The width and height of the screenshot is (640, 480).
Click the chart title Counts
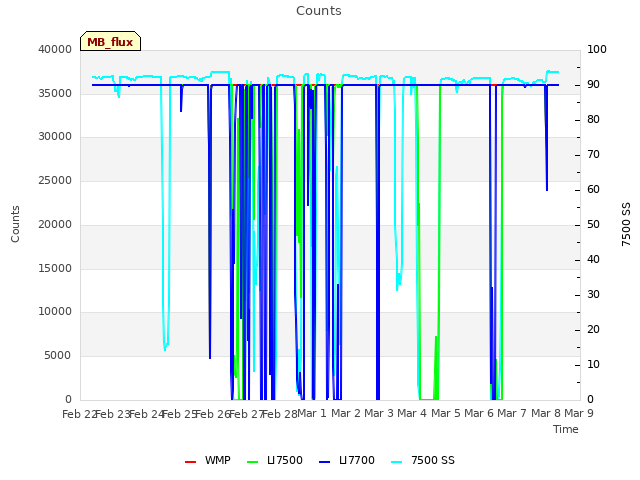click(319, 11)
